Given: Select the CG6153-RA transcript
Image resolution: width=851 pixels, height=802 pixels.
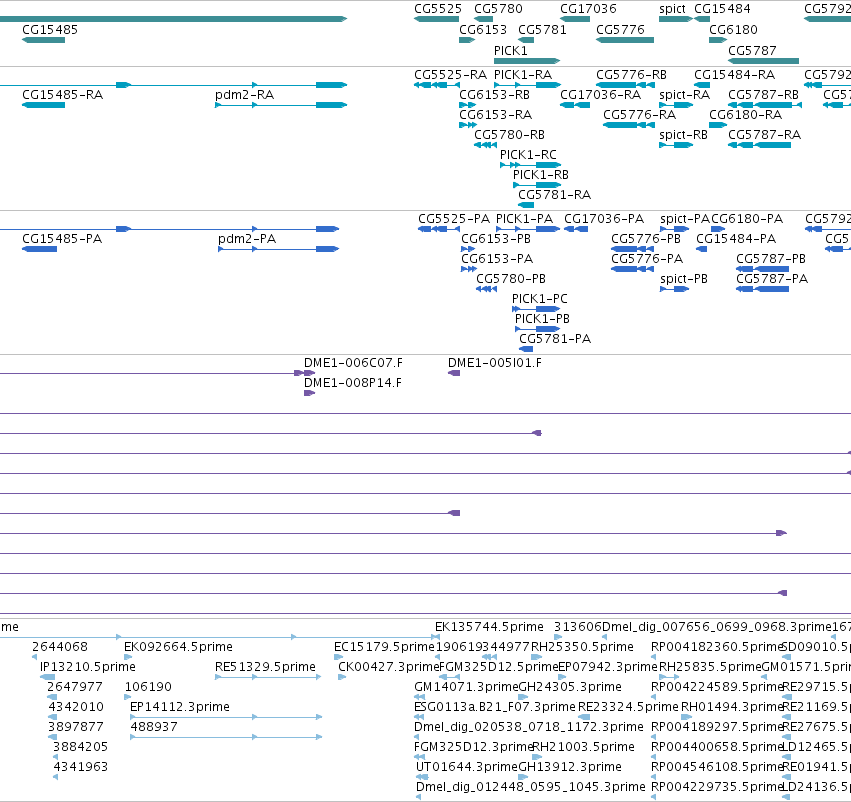Looking at the screenshot, I should 468,125.
